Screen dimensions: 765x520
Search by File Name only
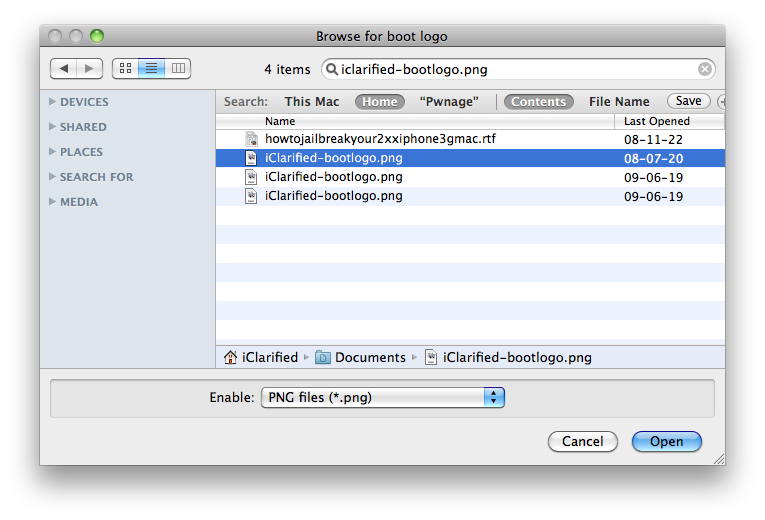pyautogui.click(x=619, y=101)
